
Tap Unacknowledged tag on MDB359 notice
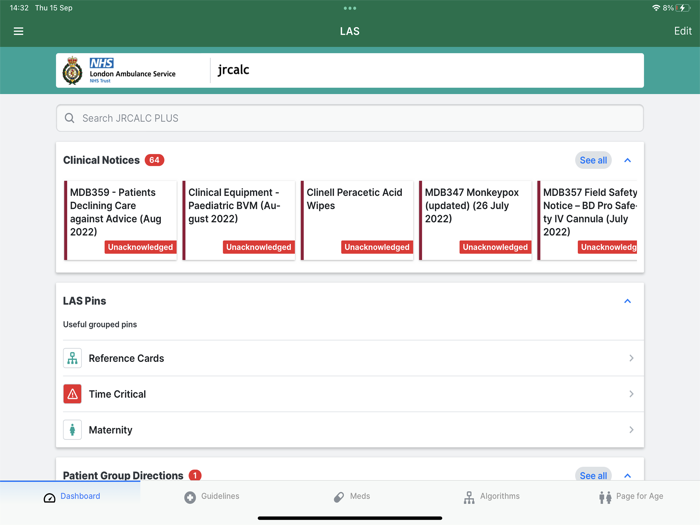pyautogui.click(x=140, y=247)
